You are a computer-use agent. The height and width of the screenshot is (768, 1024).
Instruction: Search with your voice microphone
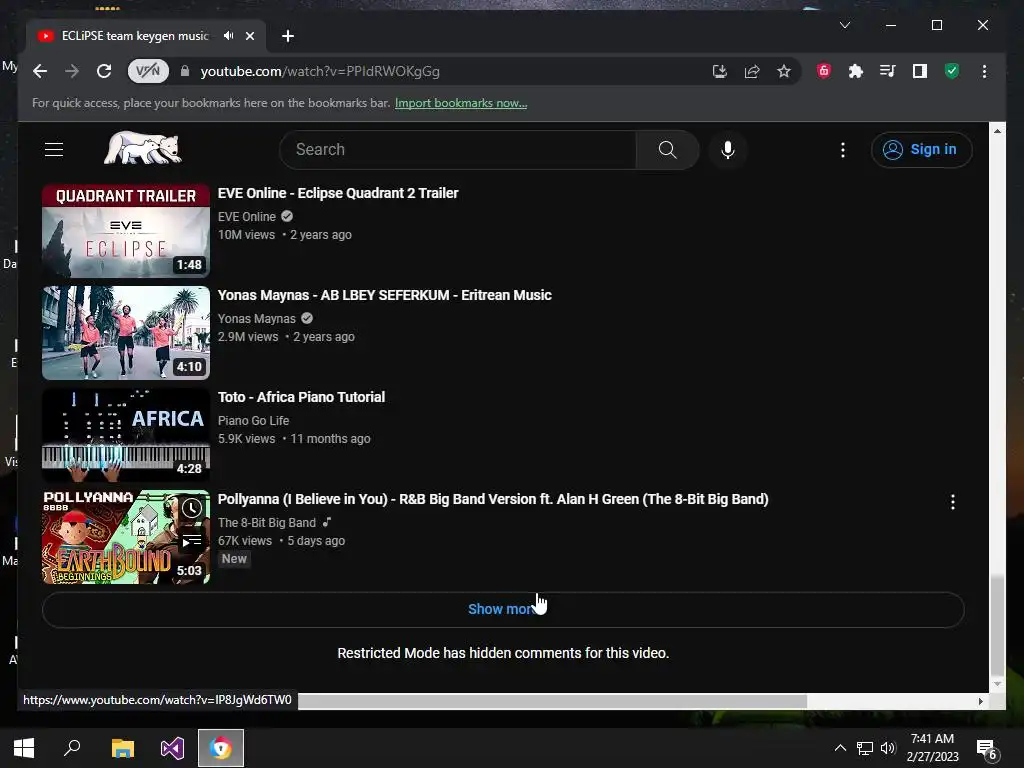point(728,150)
